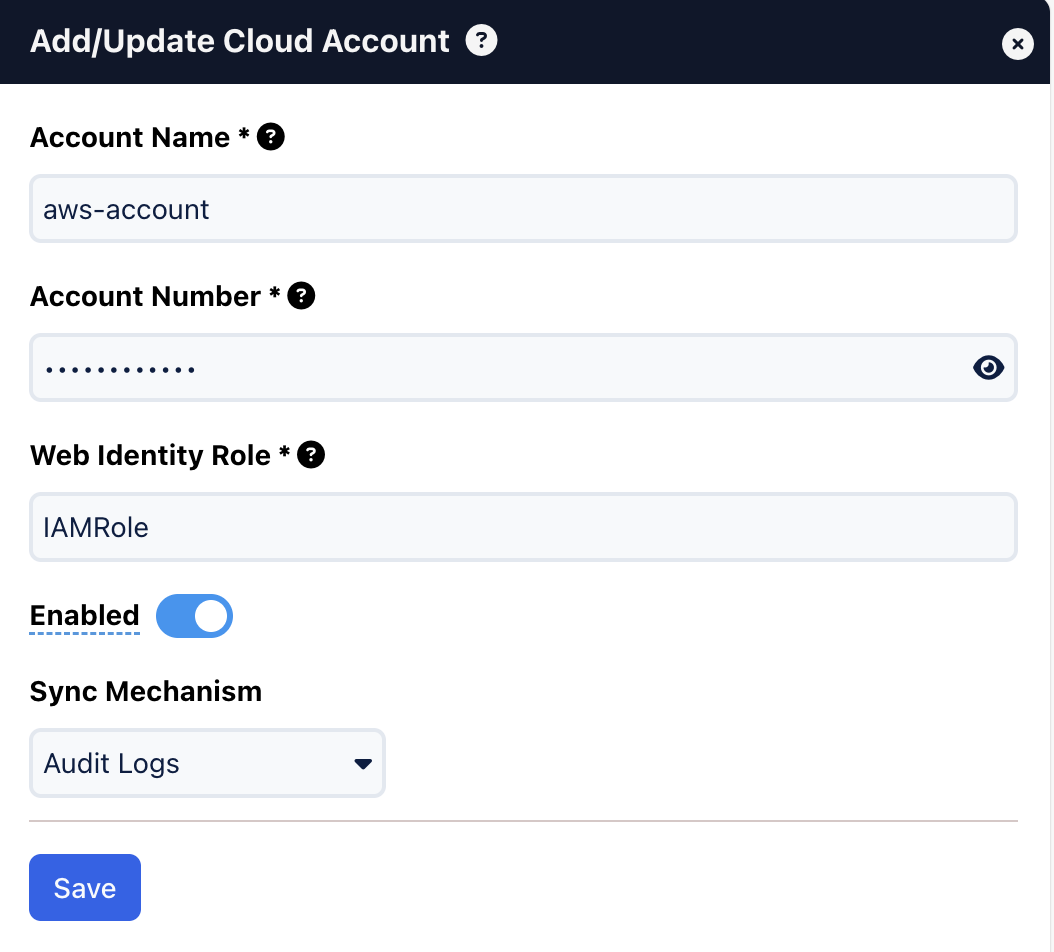Disable the Enabled toggle switch
This screenshot has width=1054, height=952.
(x=195, y=616)
